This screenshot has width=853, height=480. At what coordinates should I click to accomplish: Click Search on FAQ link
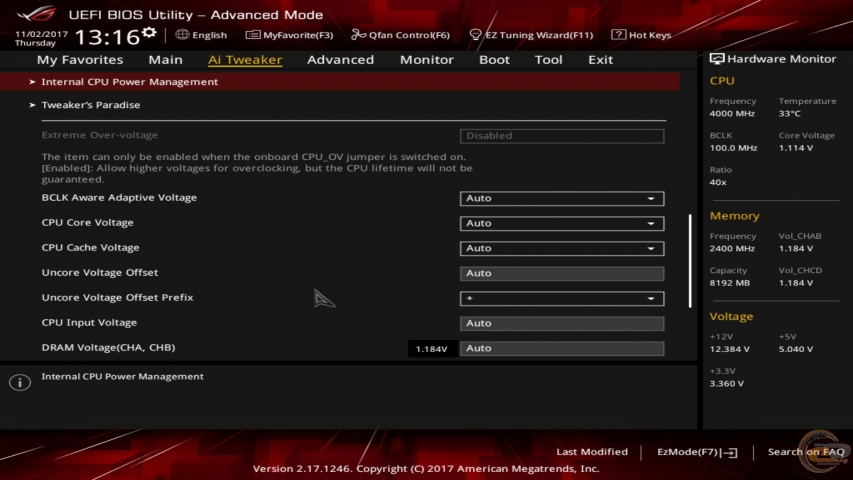coord(806,452)
